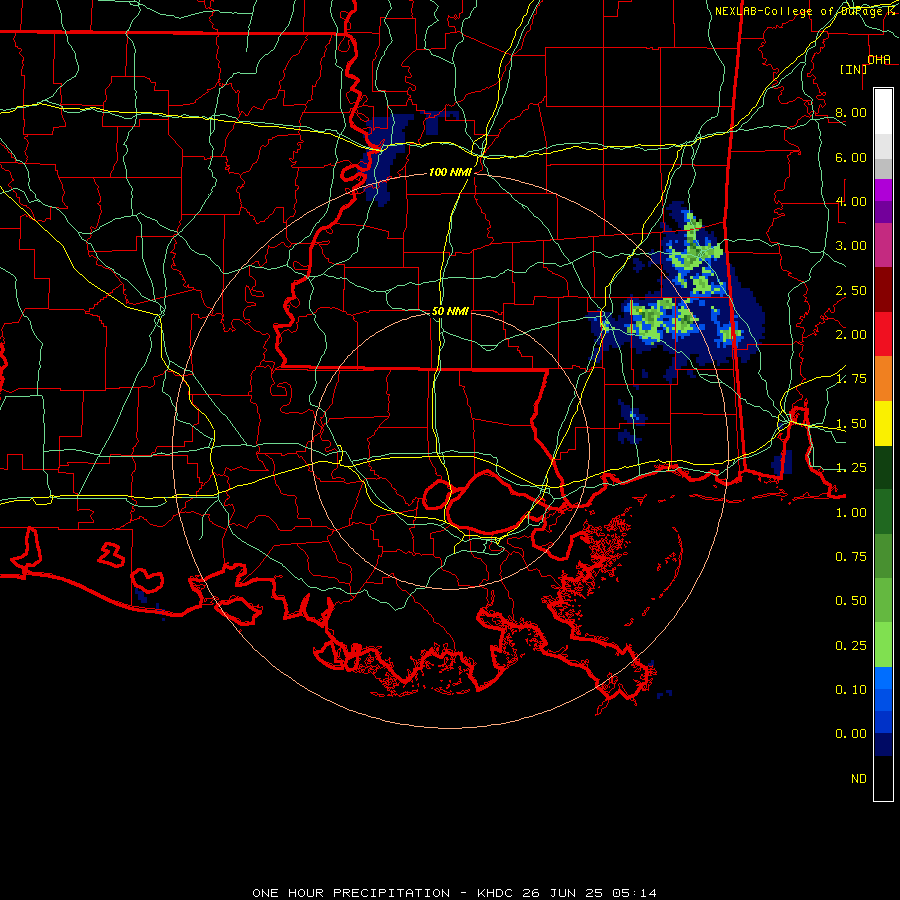Click the light green swatch beside 0.25
900x900 pixels.
[x=883, y=645]
